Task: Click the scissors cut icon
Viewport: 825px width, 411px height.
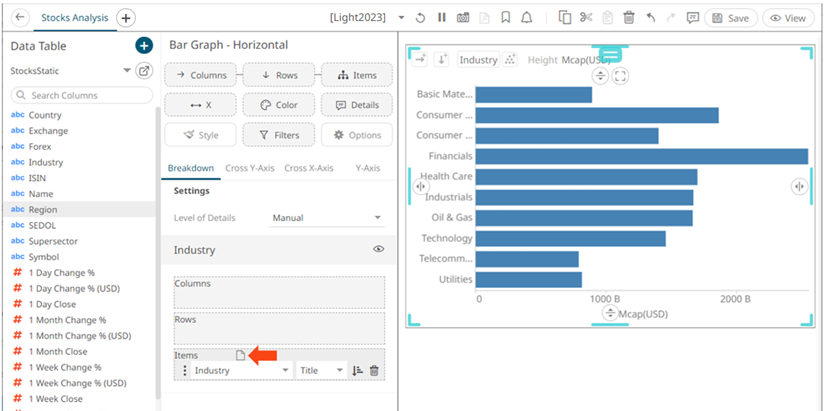Action: click(586, 17)
